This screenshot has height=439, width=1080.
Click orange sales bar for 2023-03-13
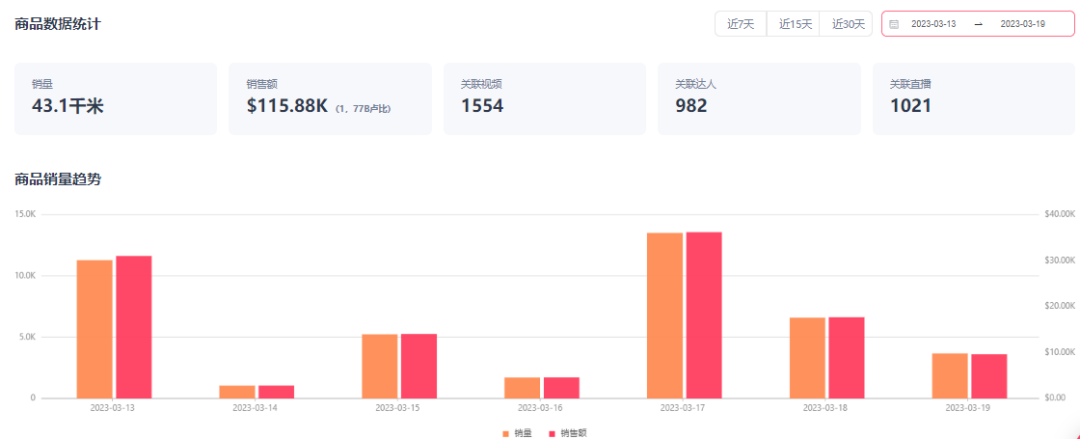pyautogui.click(x=94, y=329)
